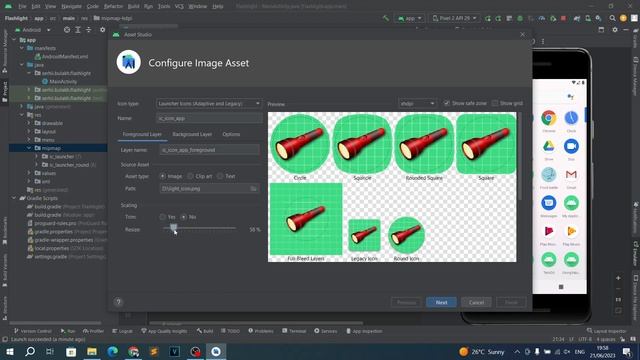Click in the Name input field
This screenshot has height=360, width=640.
(x=209, y=118)
